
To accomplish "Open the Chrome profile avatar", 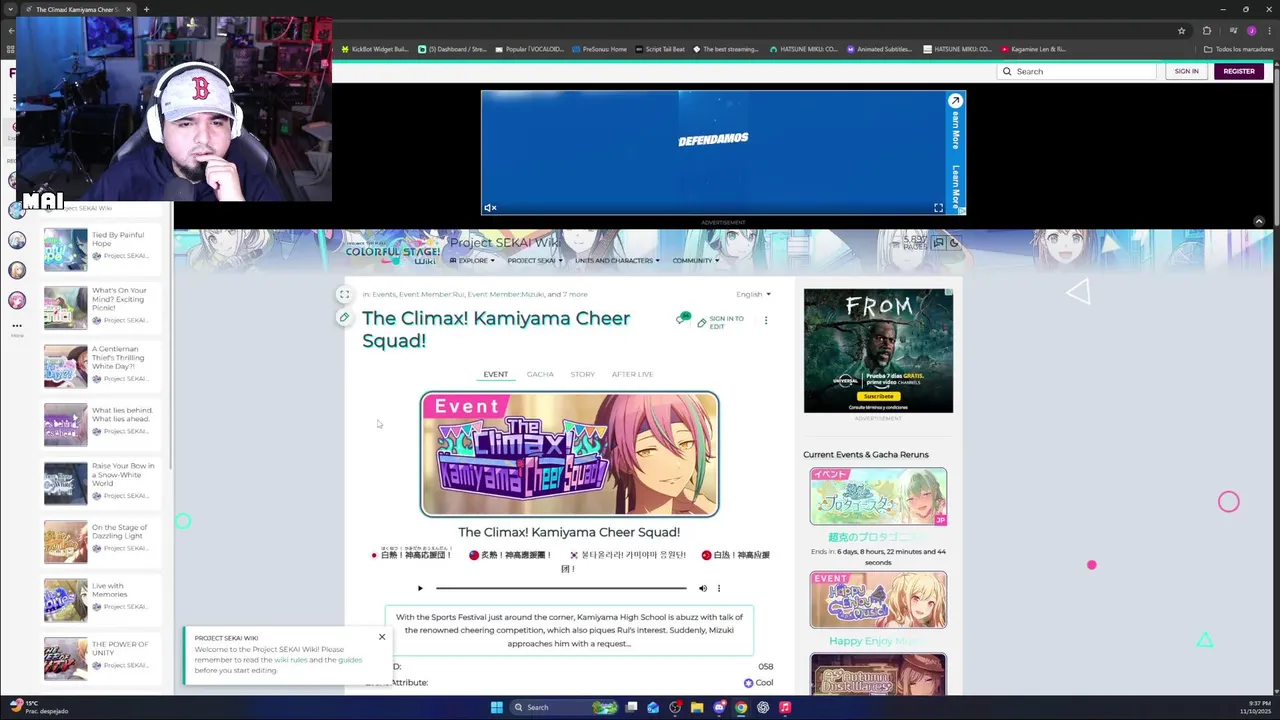I will tap(1251, 31).
